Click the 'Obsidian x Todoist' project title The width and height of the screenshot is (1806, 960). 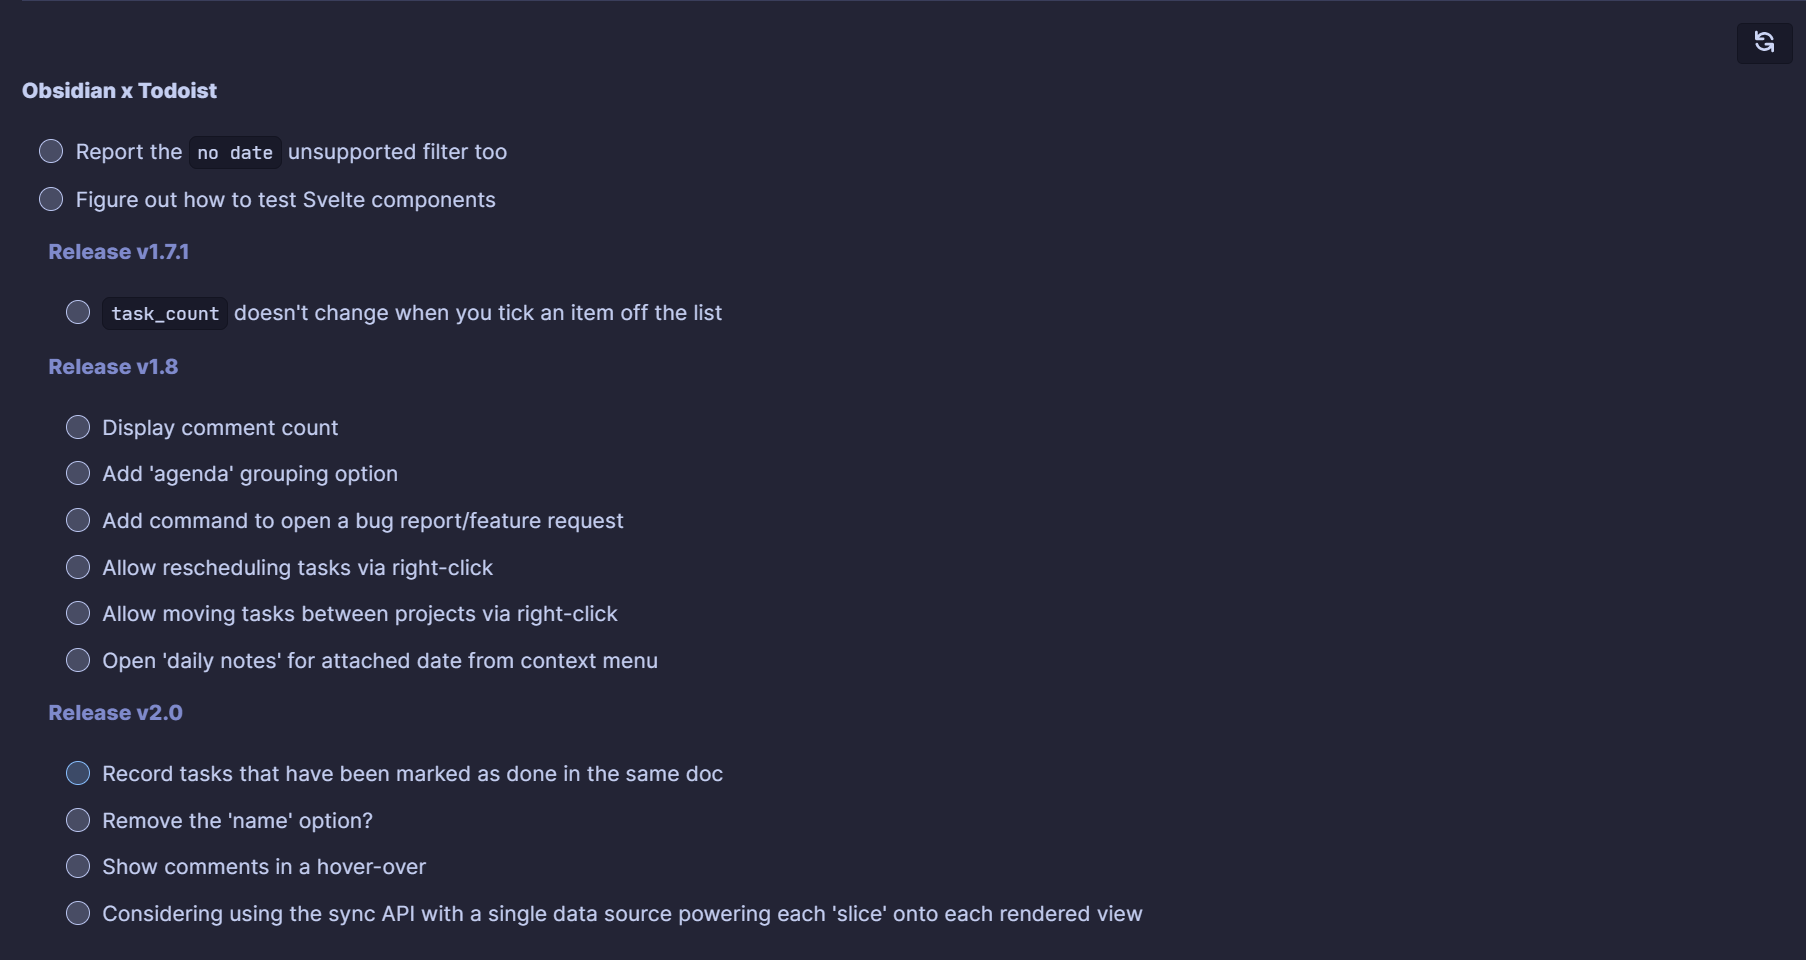click(x=119, y=91)
